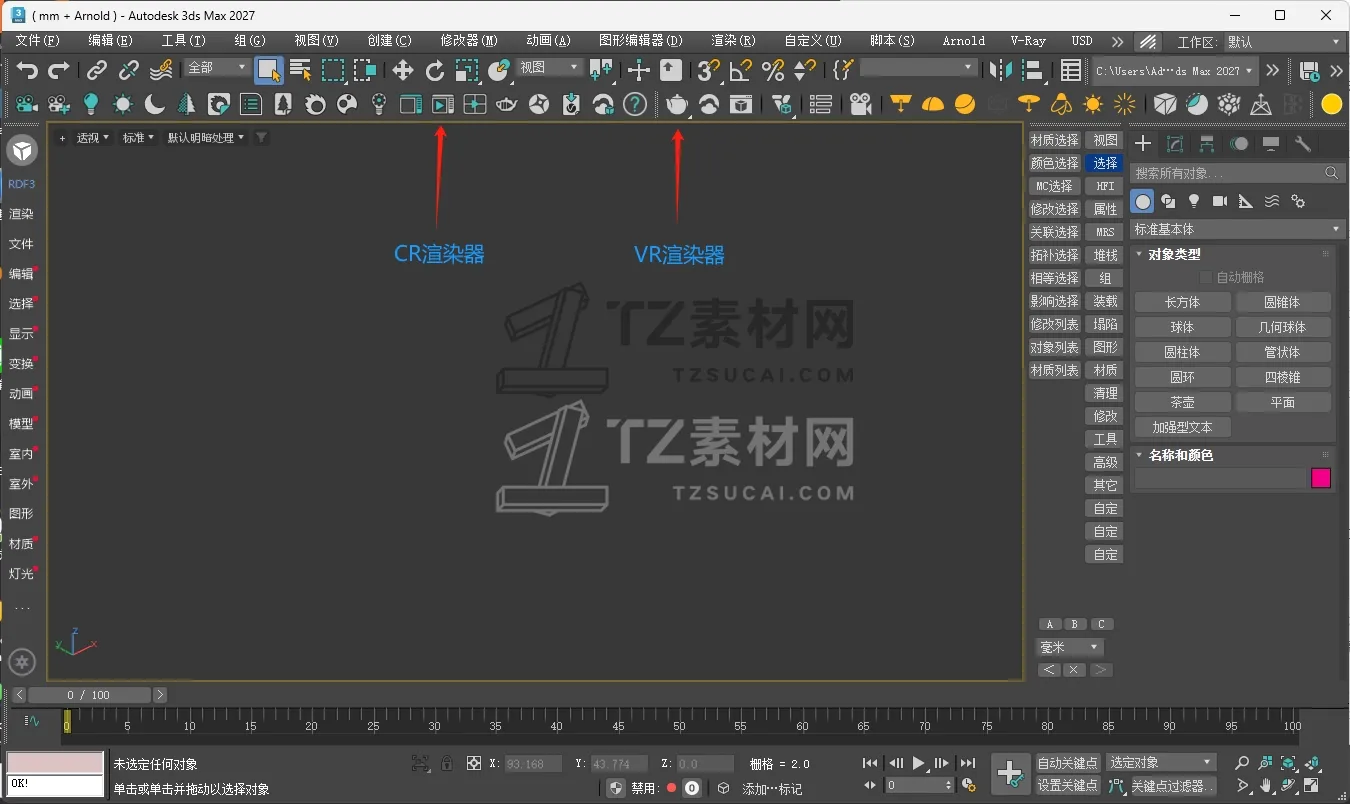The image size is (1350, 804).
Task: Collapse the 对象类型 rollout
Action: pyautogui.click(x=1174, y=254)
